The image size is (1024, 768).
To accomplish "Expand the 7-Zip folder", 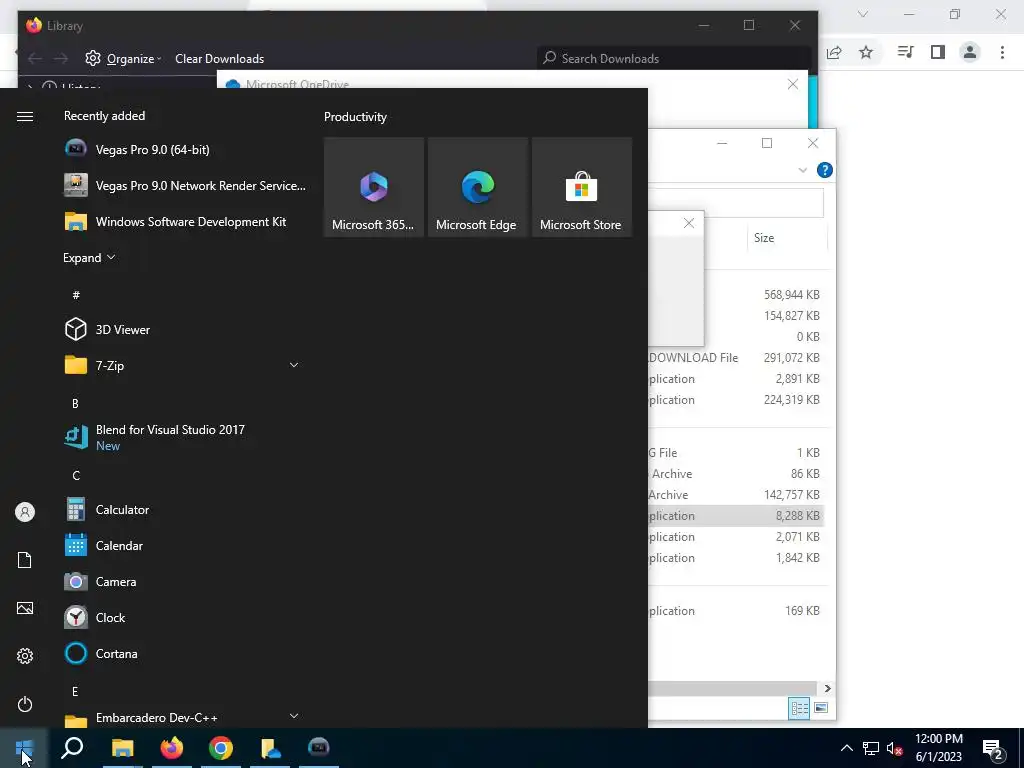I will point(294,365).
